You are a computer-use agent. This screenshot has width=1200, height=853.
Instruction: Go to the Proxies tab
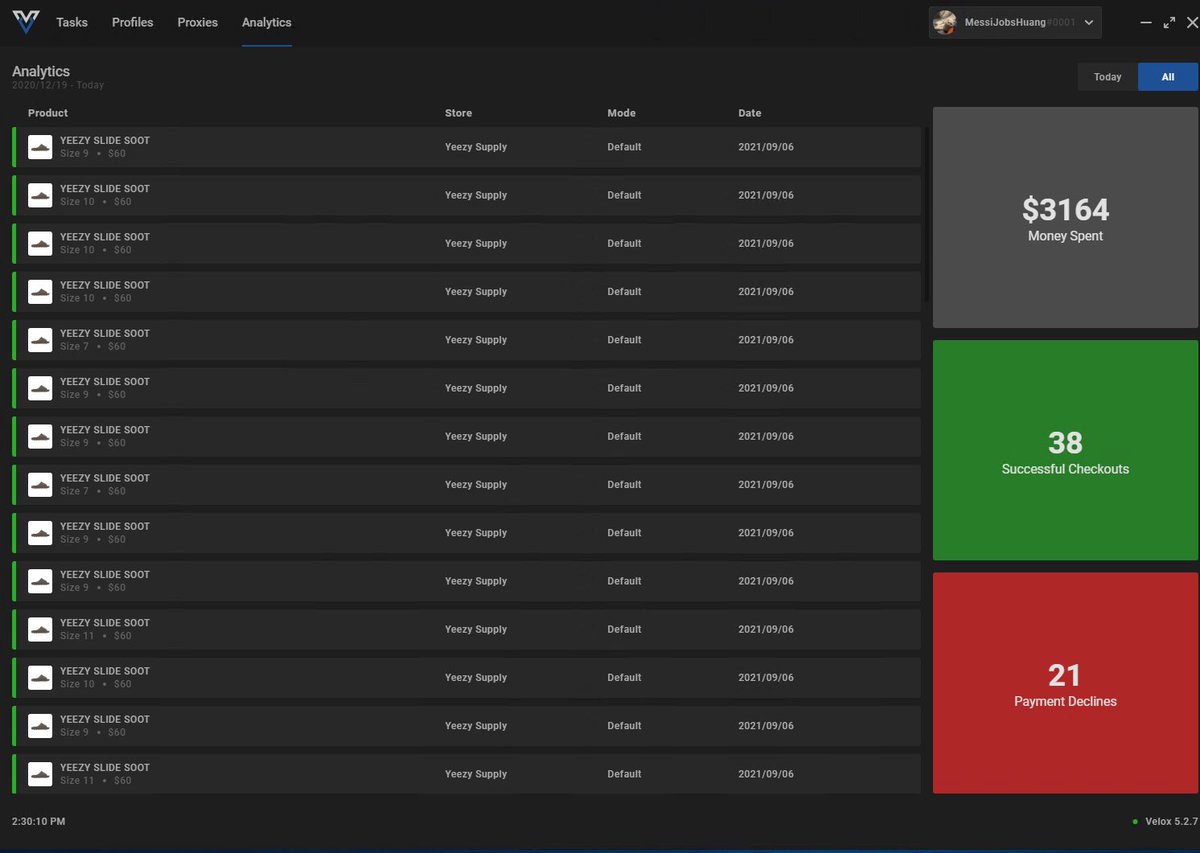tap(198, 22)
